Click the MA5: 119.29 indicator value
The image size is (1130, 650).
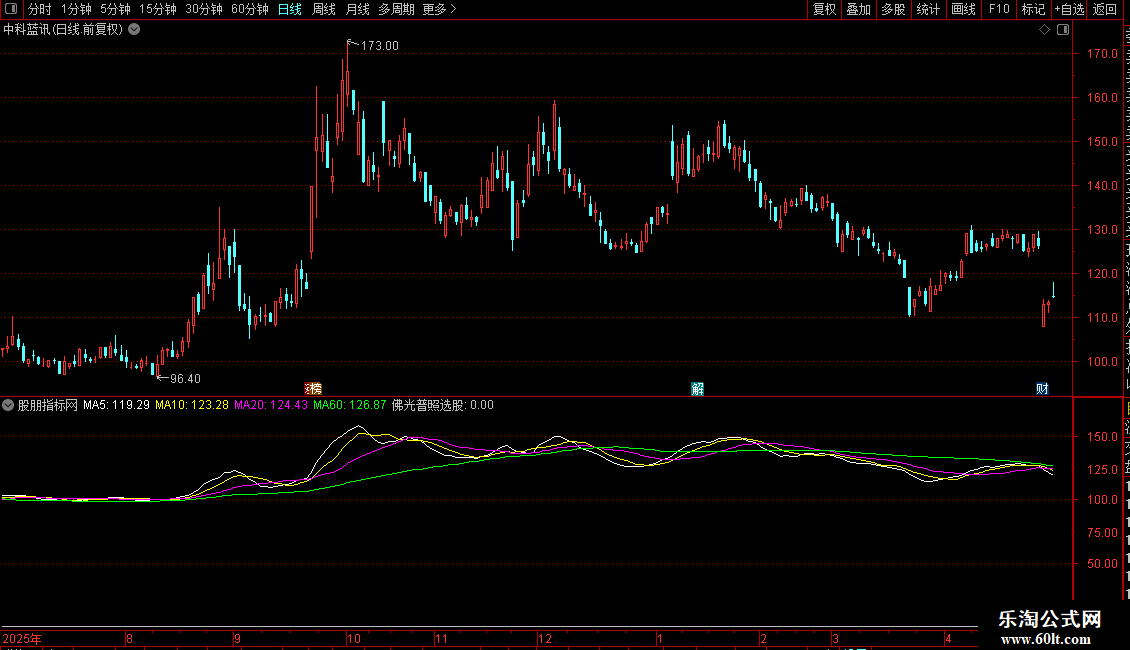116,405
